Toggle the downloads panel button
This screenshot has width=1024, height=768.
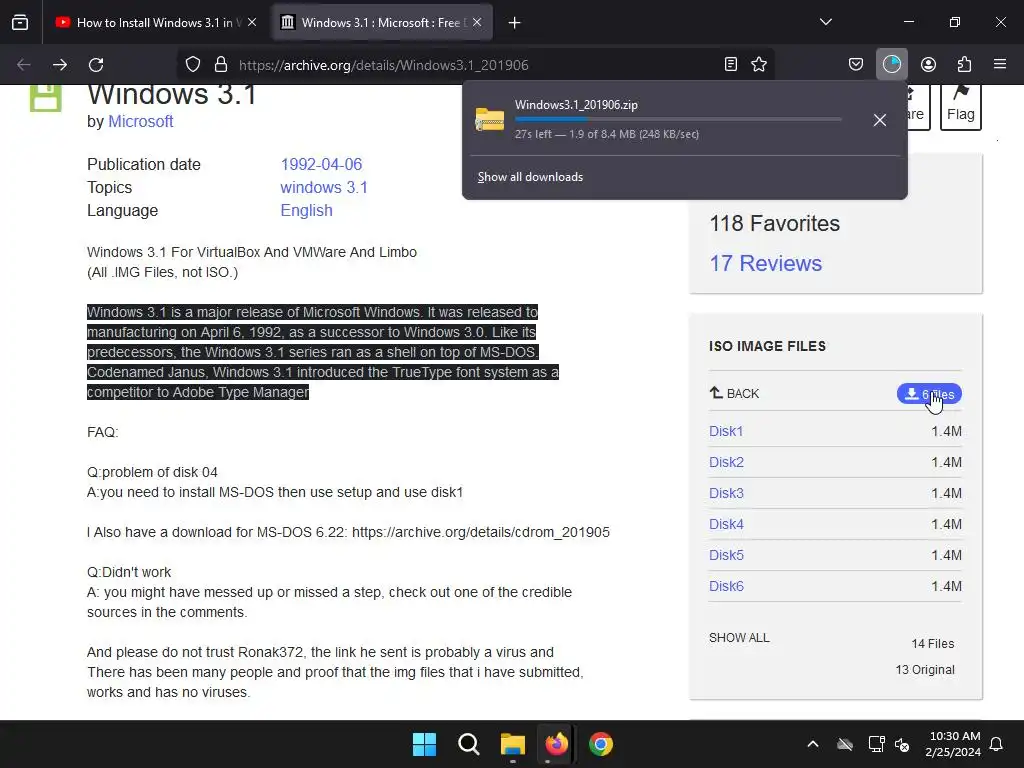(x=891, y=65)
